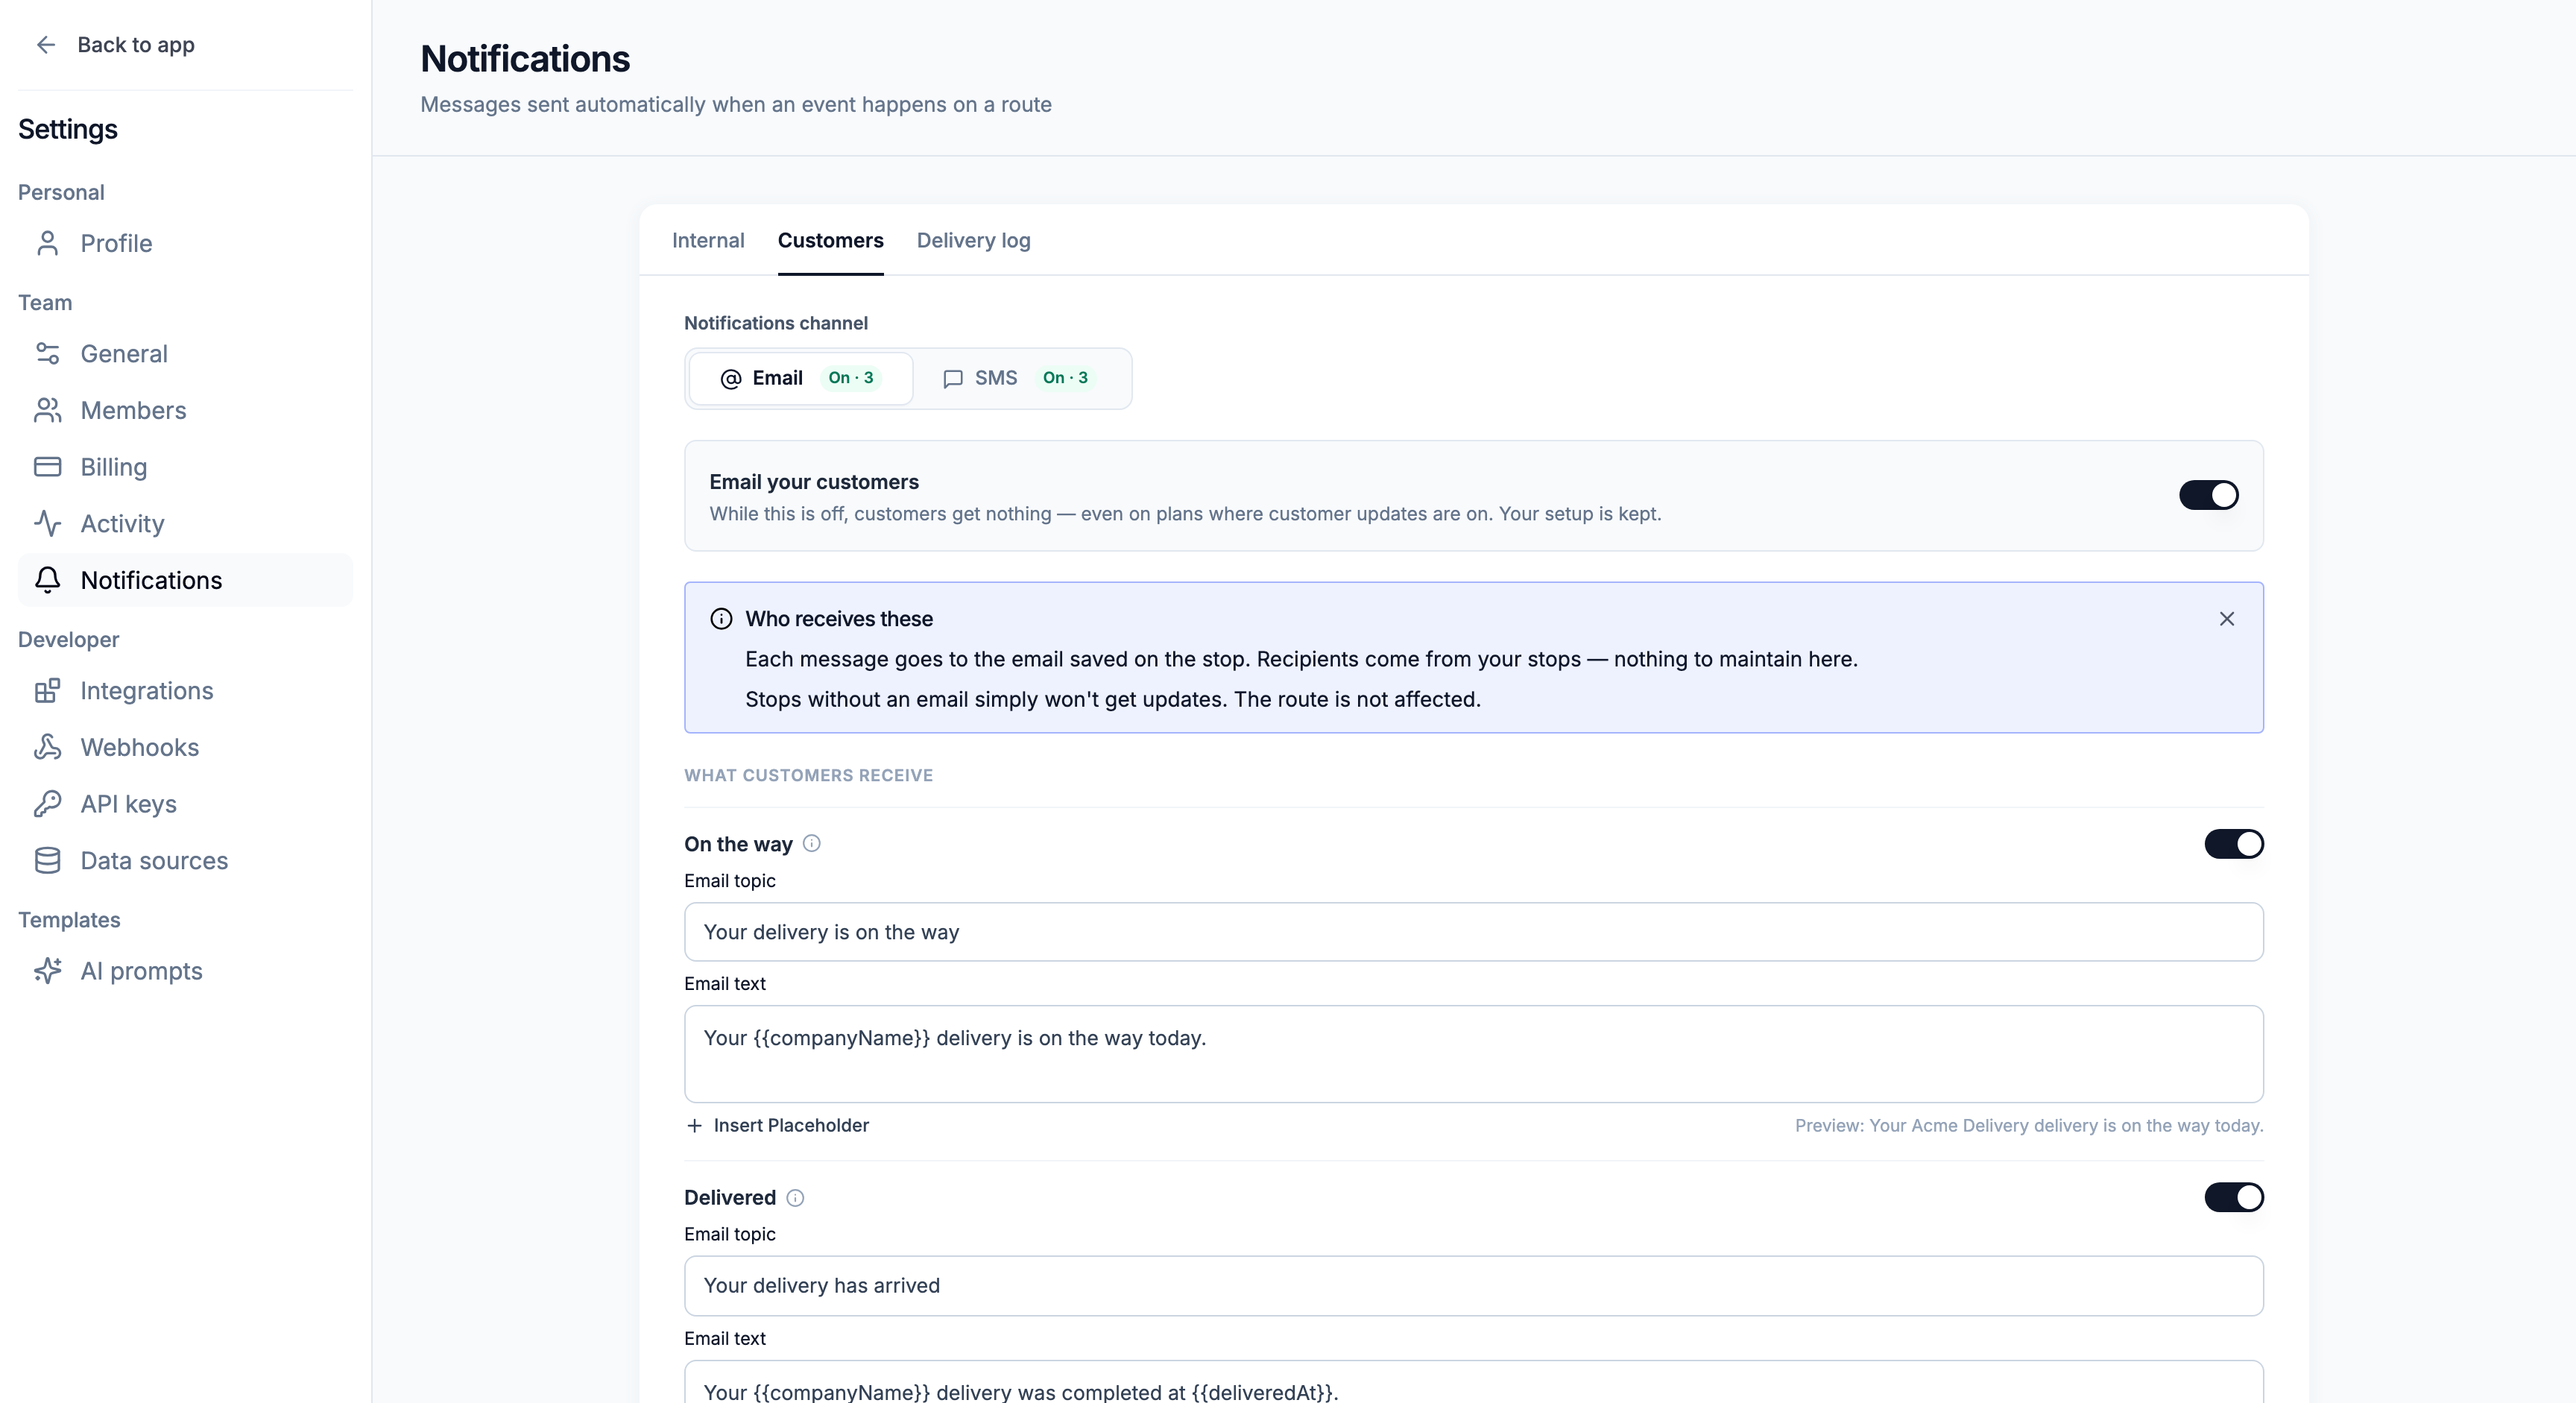2576x1403 pixels.
Task: Open the Webhooks settings page
Action: (x=185, y=747)
